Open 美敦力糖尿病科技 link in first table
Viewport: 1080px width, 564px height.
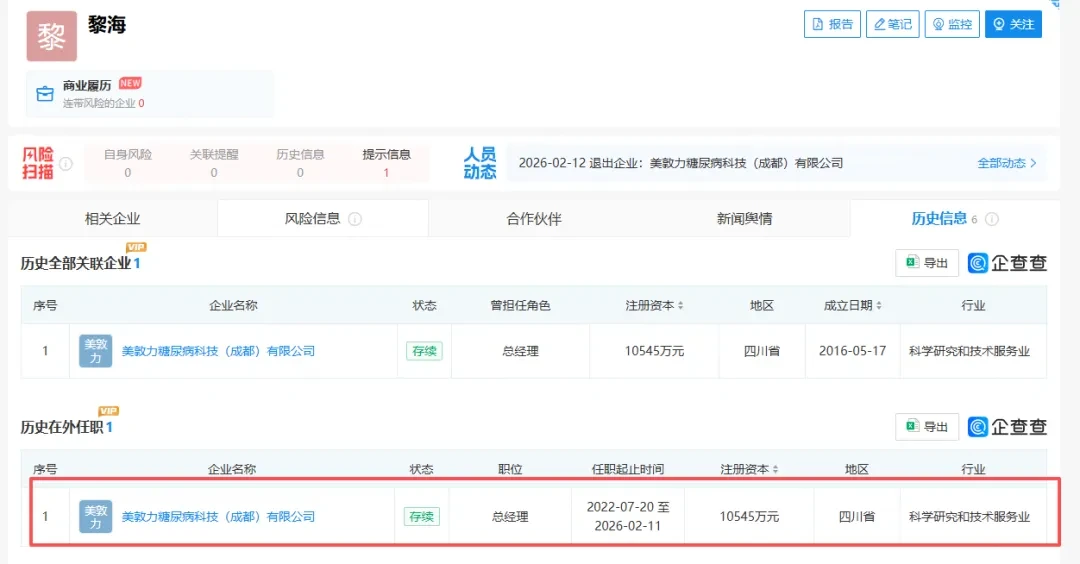[218, 351]
